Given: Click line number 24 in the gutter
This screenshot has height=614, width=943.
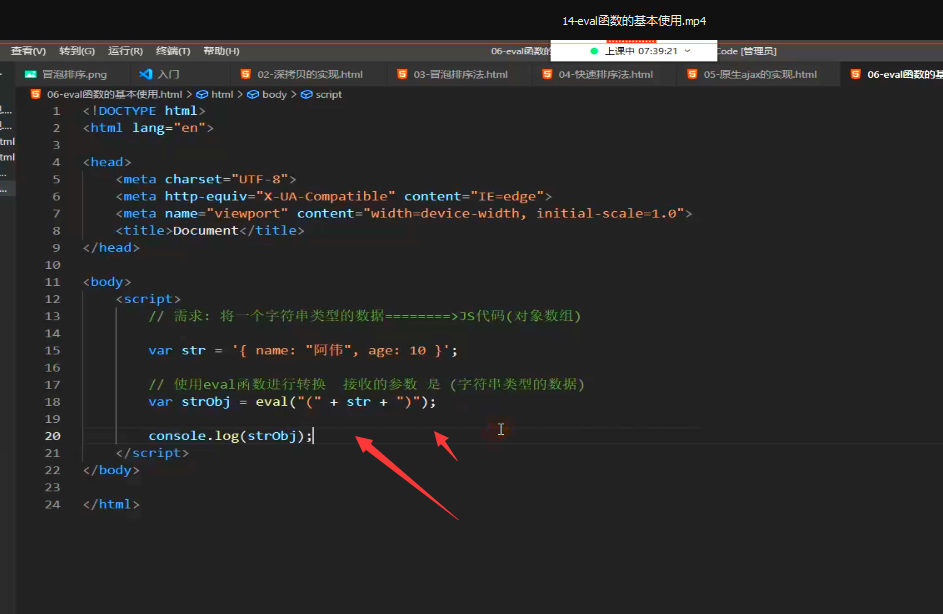Looking at the screenshot, I should coord(52,504).
